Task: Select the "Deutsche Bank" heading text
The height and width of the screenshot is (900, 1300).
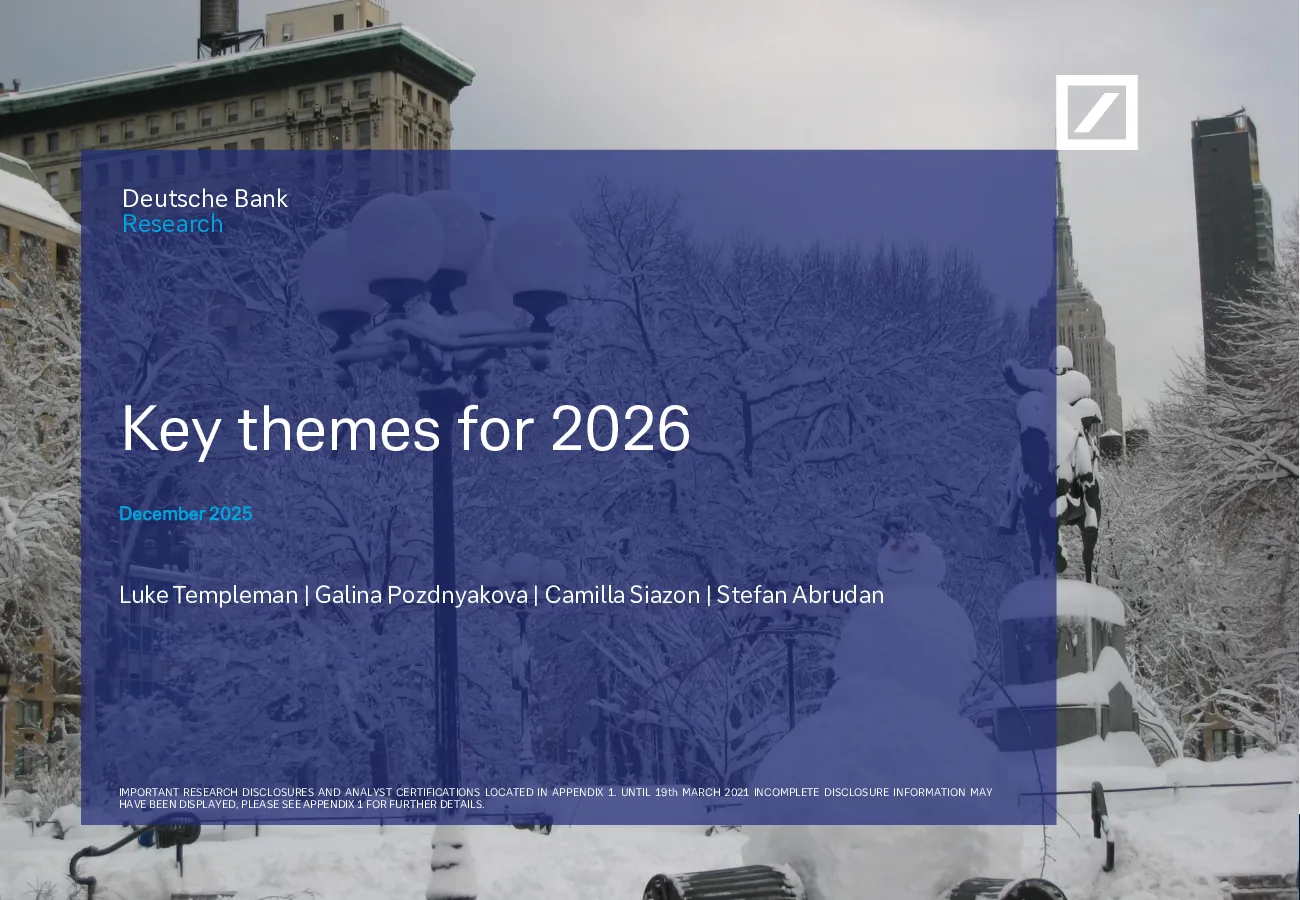Action: click(205, 198)
